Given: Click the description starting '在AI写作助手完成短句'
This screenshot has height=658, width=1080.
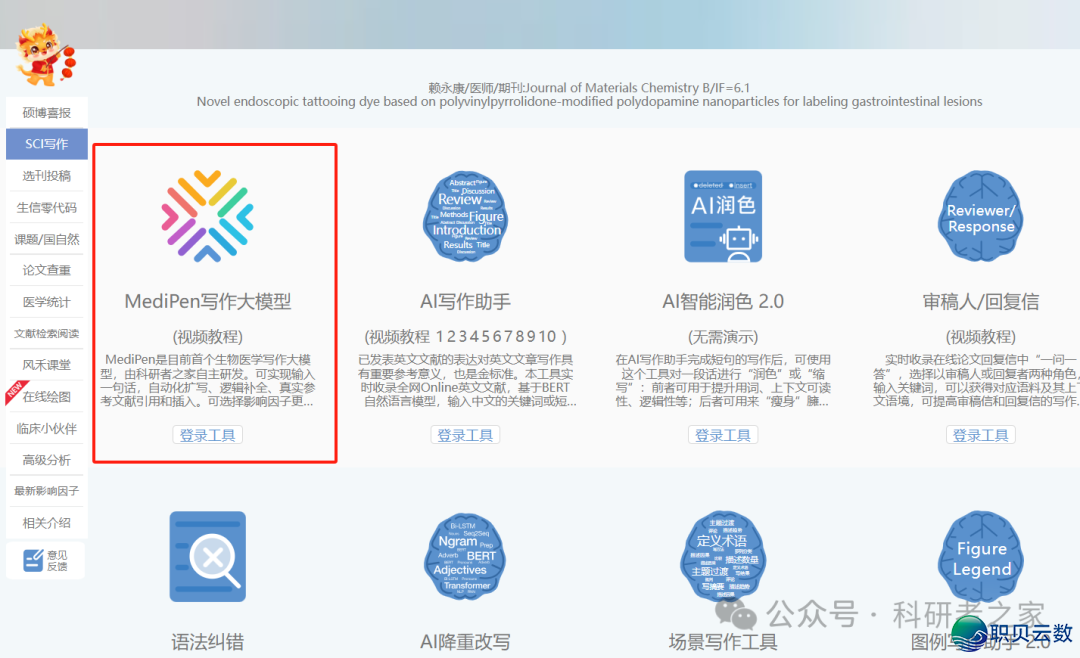Looking at the screenshot, I should click(723, 380).
